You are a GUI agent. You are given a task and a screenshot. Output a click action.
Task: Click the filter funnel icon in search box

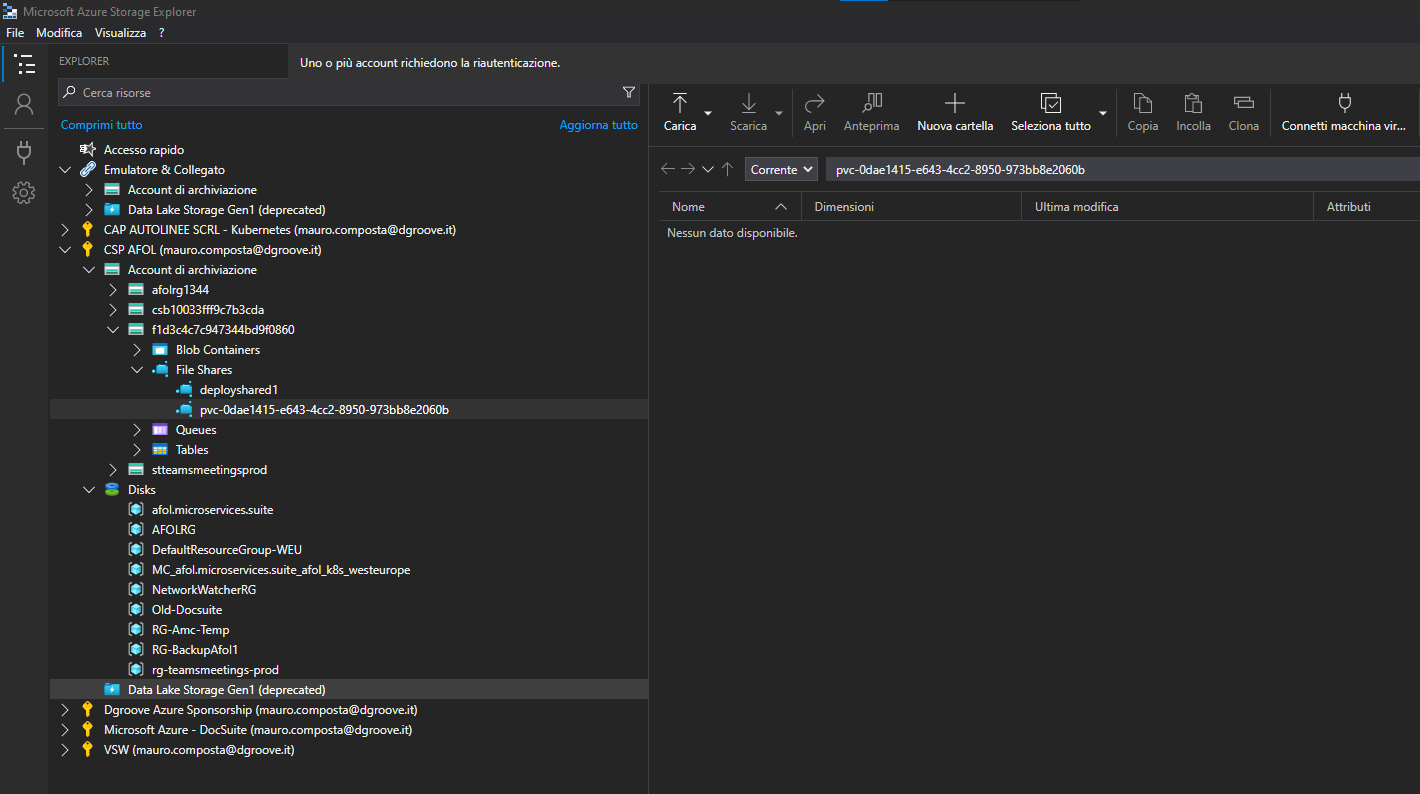[x=629, y=92]
